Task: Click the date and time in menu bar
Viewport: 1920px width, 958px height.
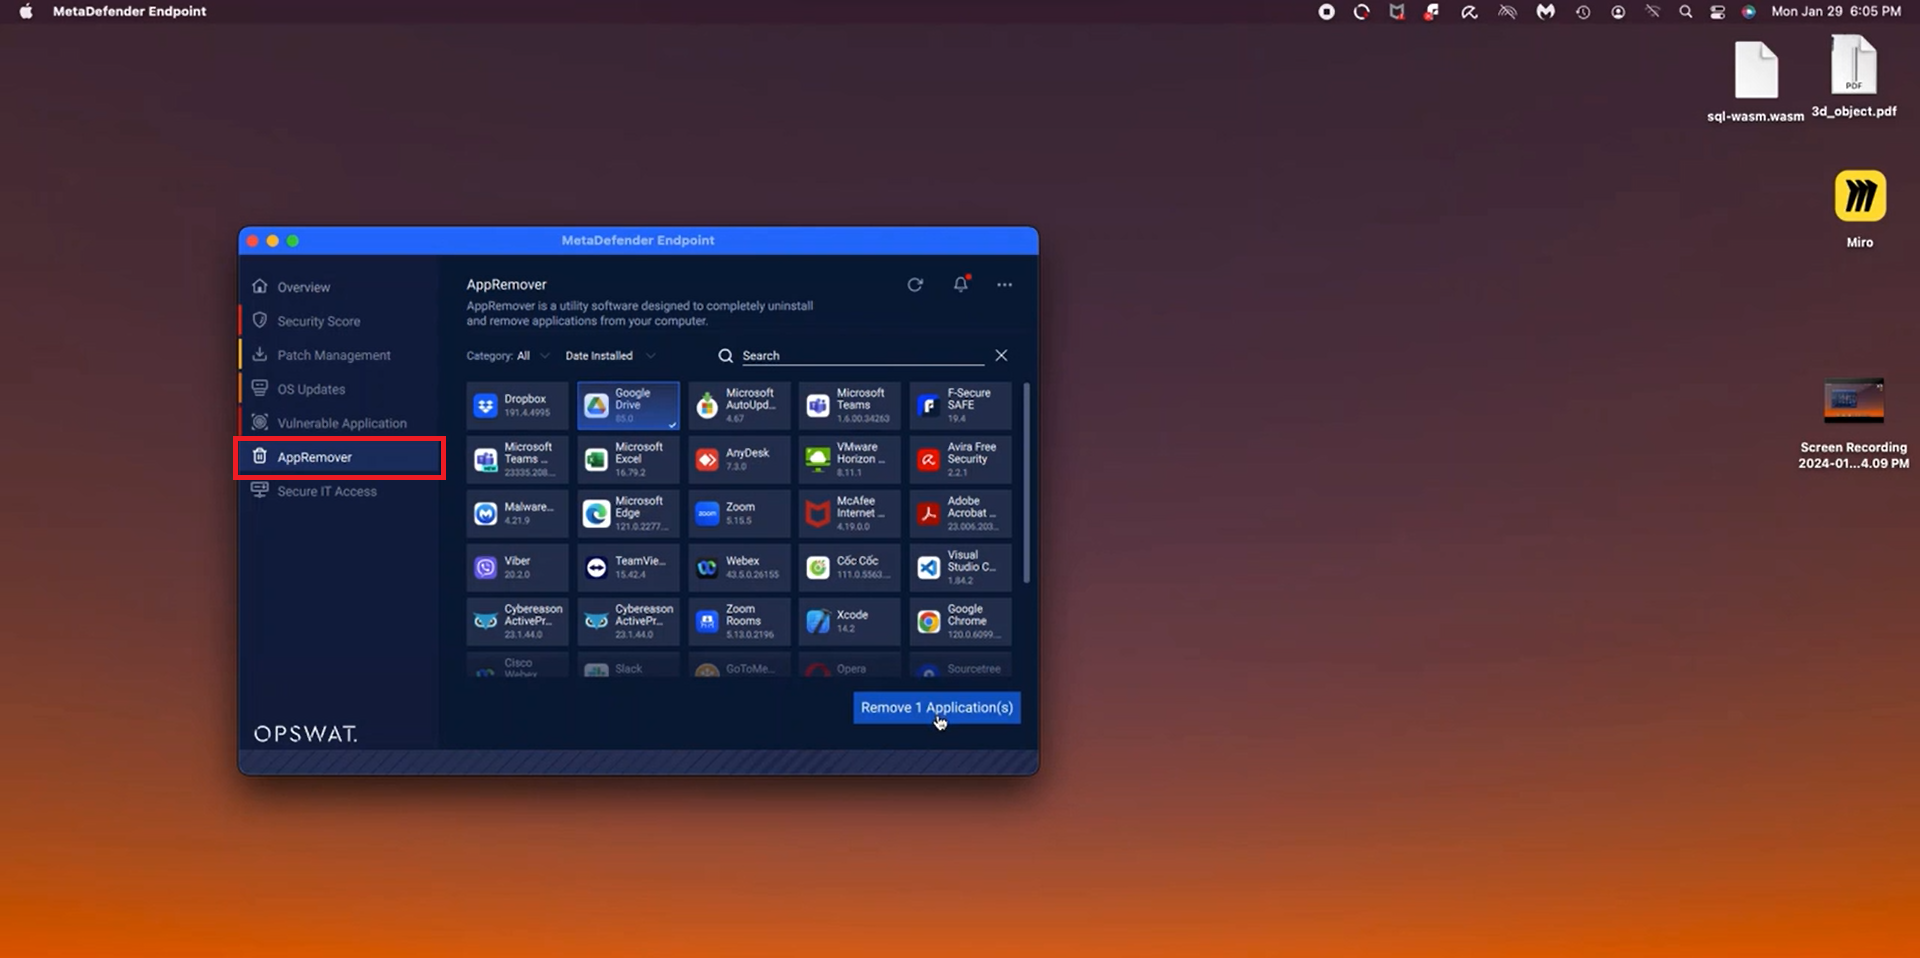Action: [1836, 11]
